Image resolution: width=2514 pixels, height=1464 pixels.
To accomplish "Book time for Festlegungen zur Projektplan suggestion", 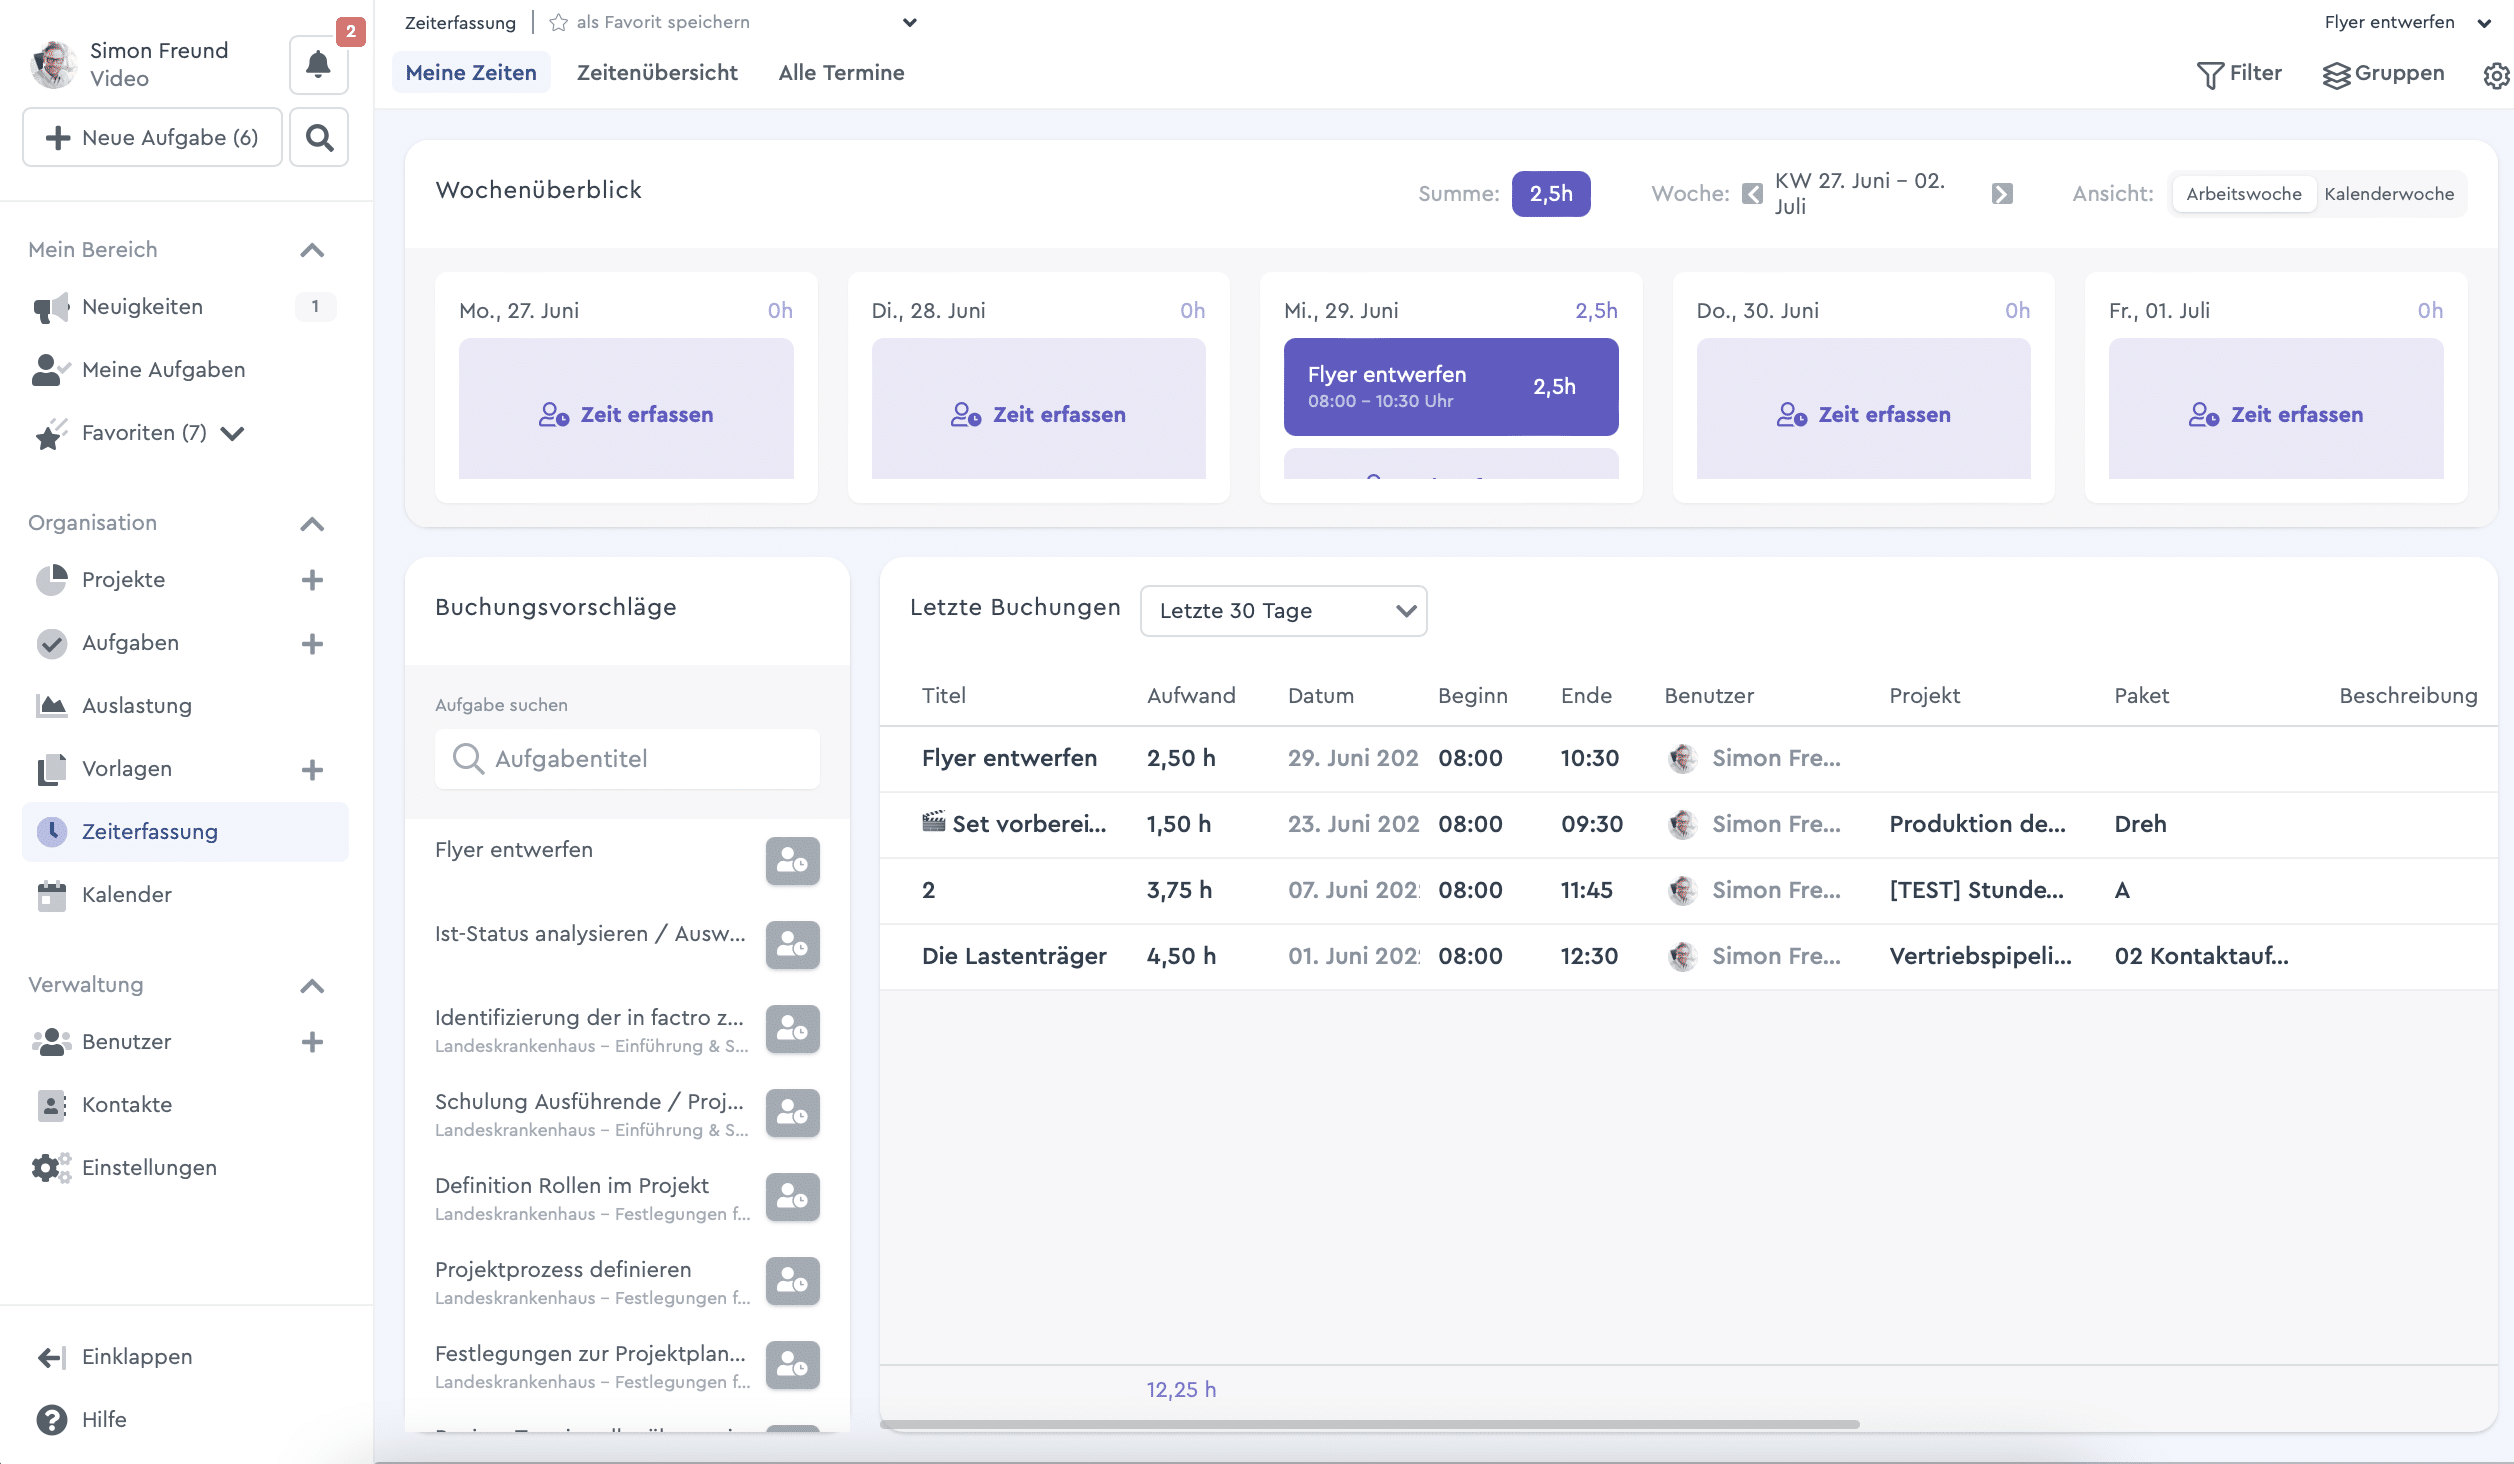I will tap(792, 1365).
